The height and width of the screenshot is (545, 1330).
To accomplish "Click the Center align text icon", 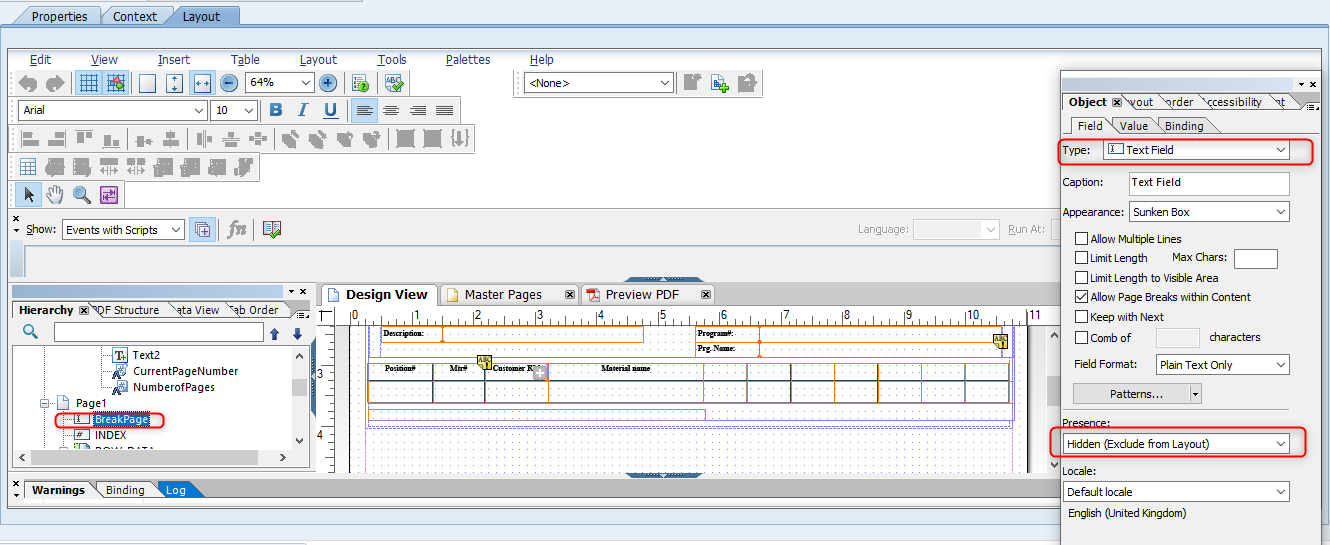I will click(391, 110).
